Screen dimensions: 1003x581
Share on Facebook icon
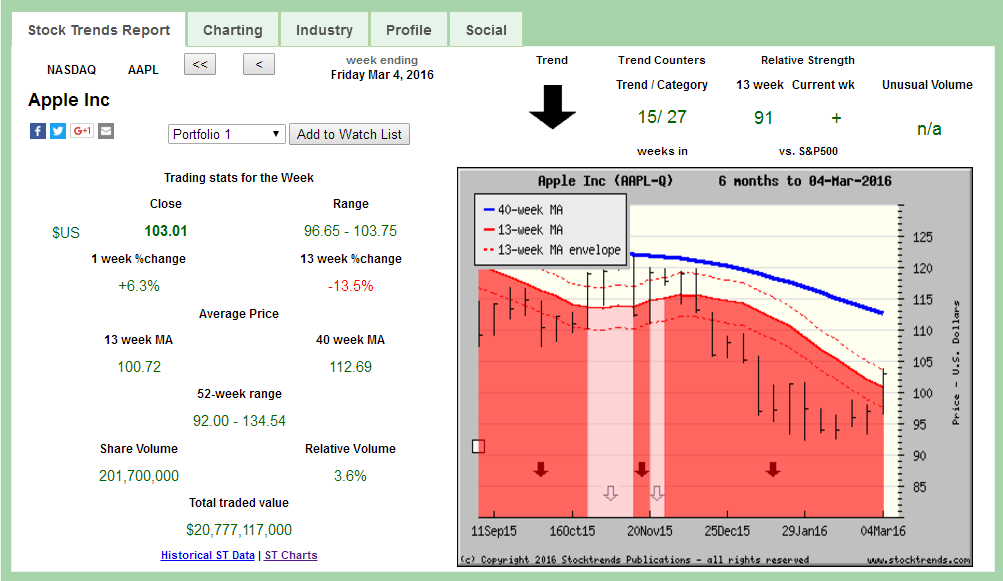pyautogui.click(x=38, y=131)
